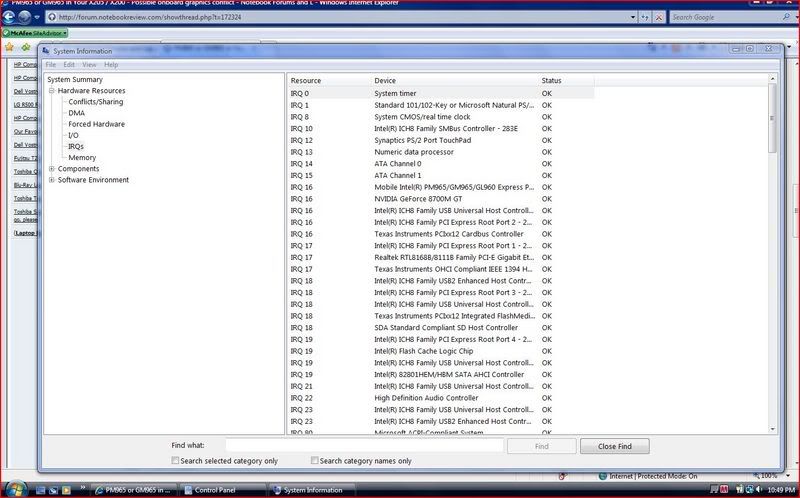800x498 pixels.
Task: Select NVIDIA GeForce 8700M GT row
Action: coord(441,199)
